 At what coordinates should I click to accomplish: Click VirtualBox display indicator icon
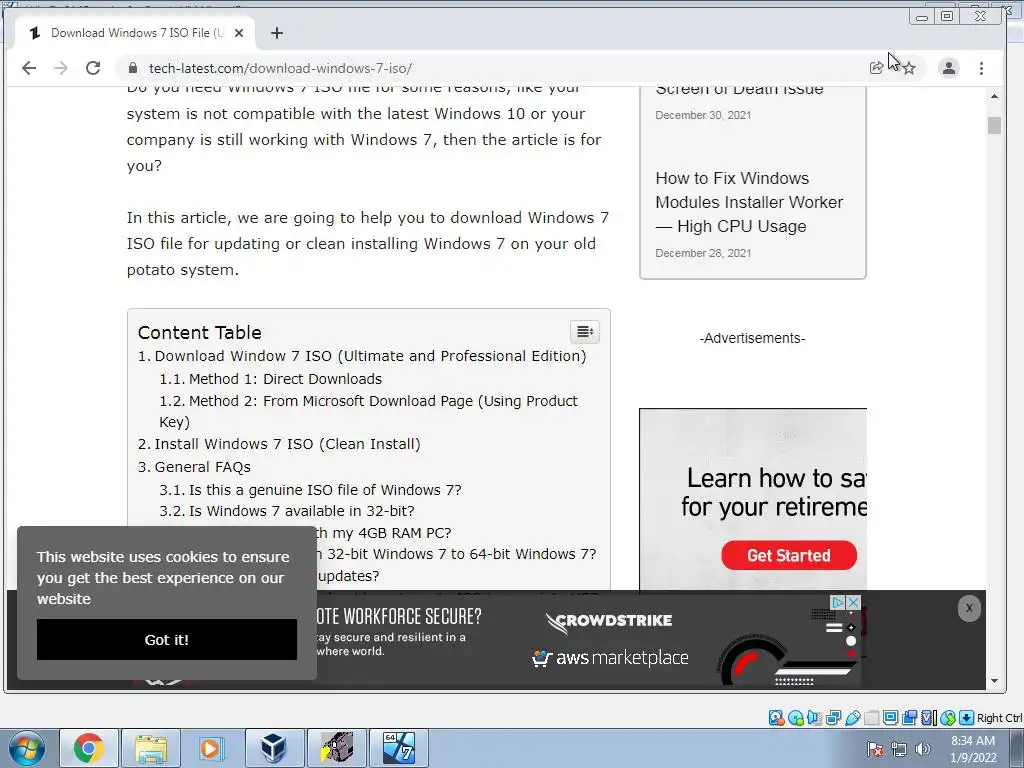890,718
